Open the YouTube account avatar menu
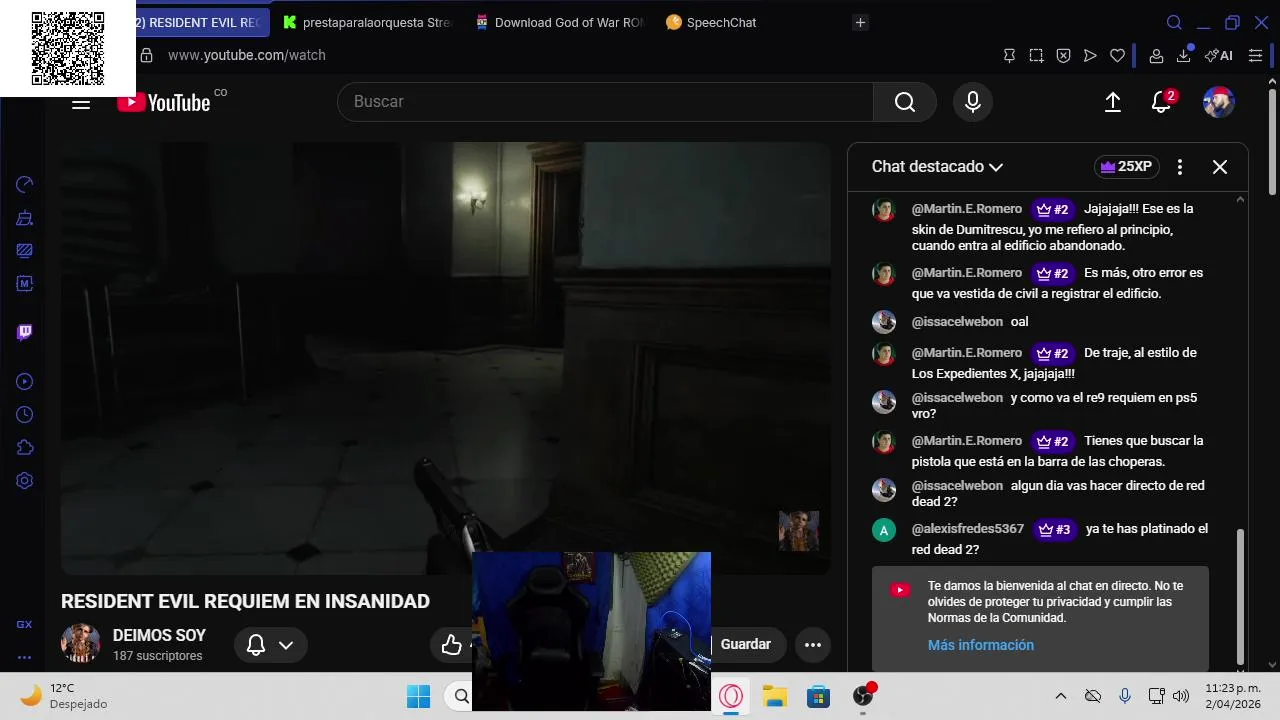This screenshot has width=1280, height=720. (x=1218, y=102)
